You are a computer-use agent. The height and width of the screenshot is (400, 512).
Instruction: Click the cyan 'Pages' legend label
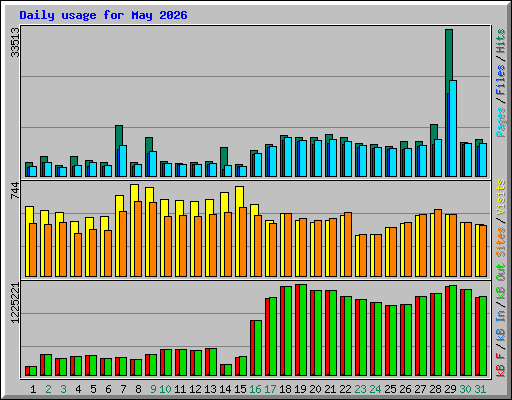(x=501, y=122)
